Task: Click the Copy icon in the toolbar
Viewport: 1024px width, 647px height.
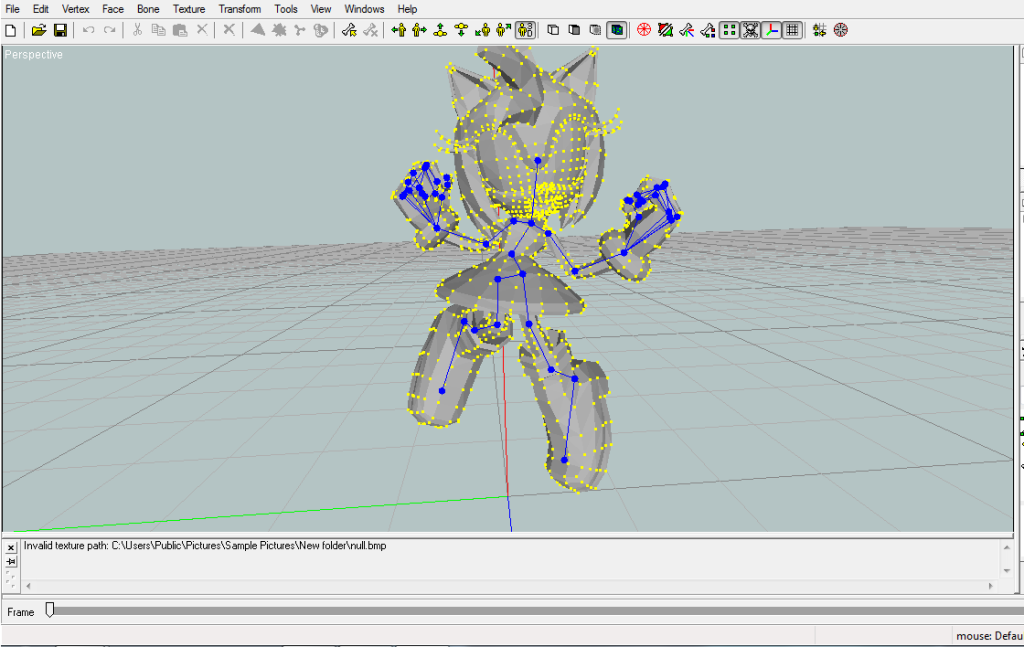Action: (158, 30)
